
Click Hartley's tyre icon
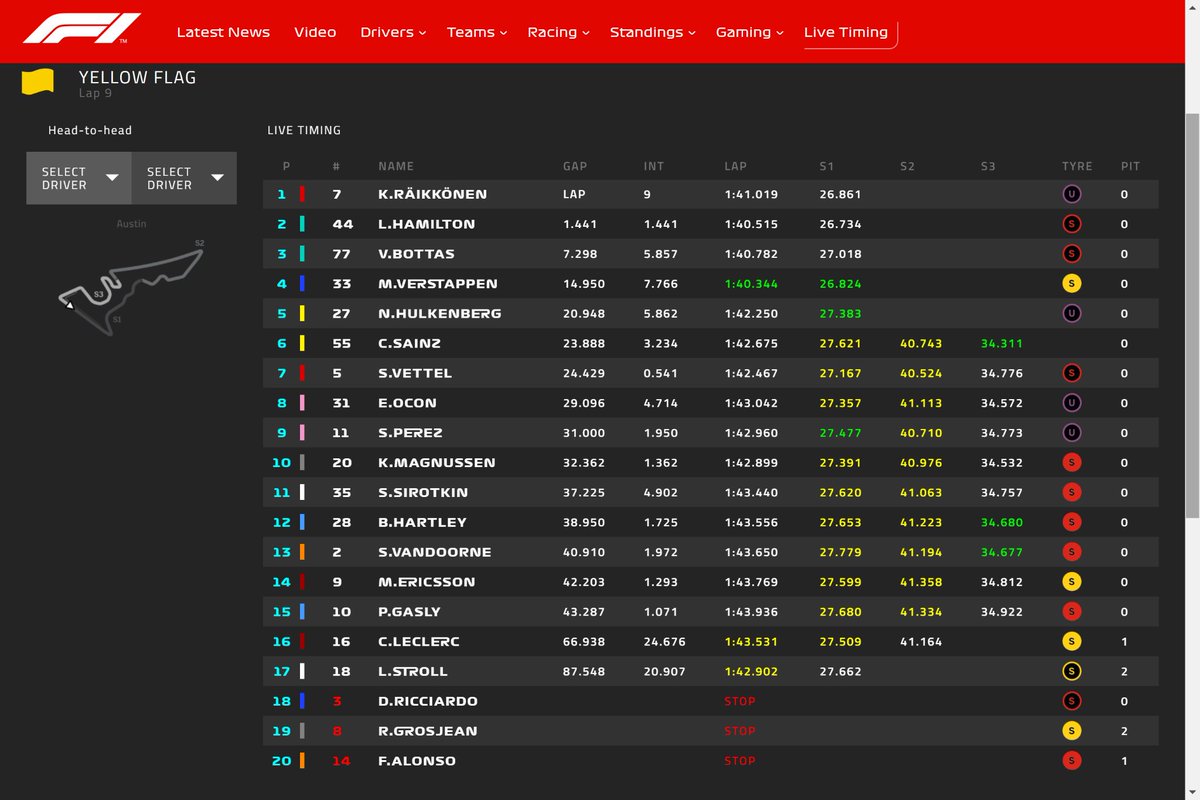1071,522
